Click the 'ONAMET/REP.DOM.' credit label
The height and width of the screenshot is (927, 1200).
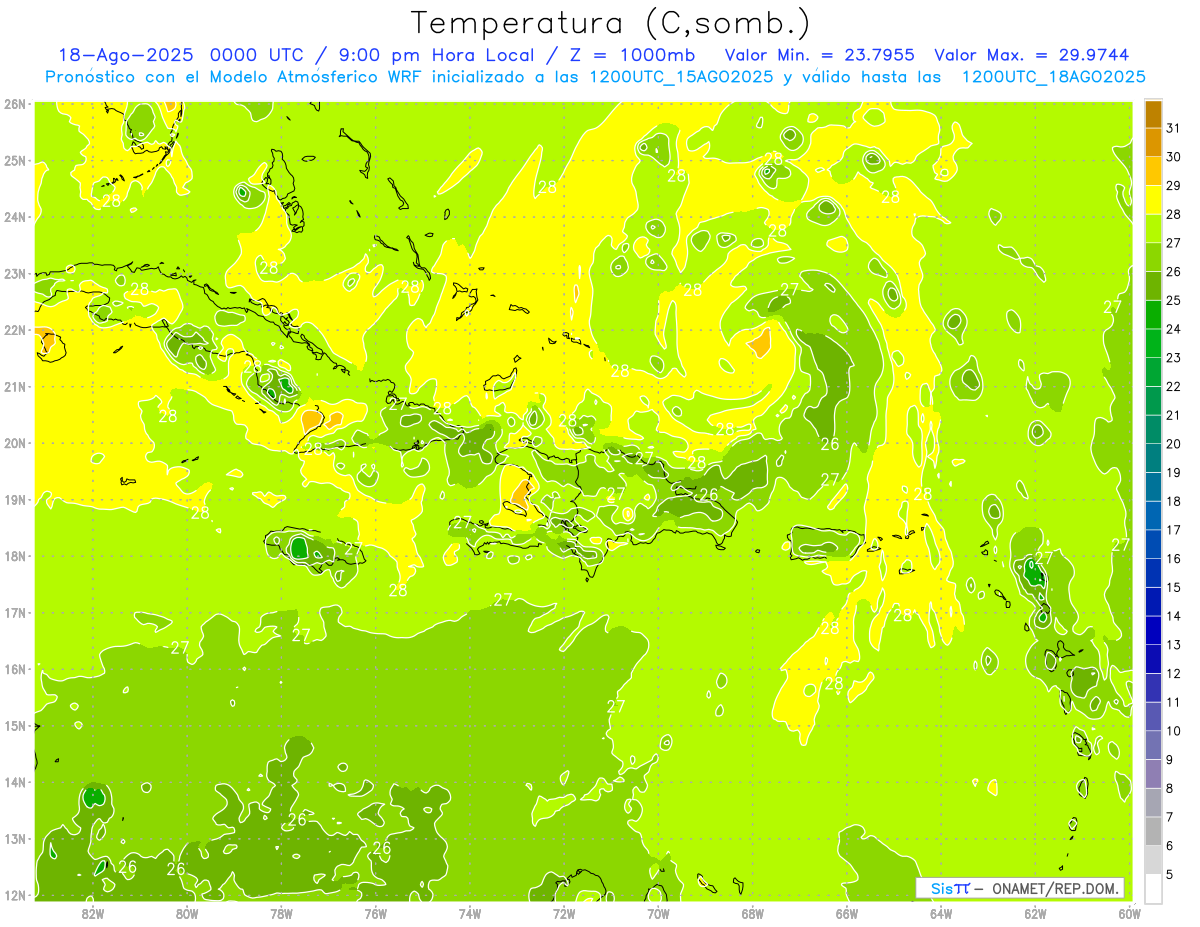tap(1056, 888)
